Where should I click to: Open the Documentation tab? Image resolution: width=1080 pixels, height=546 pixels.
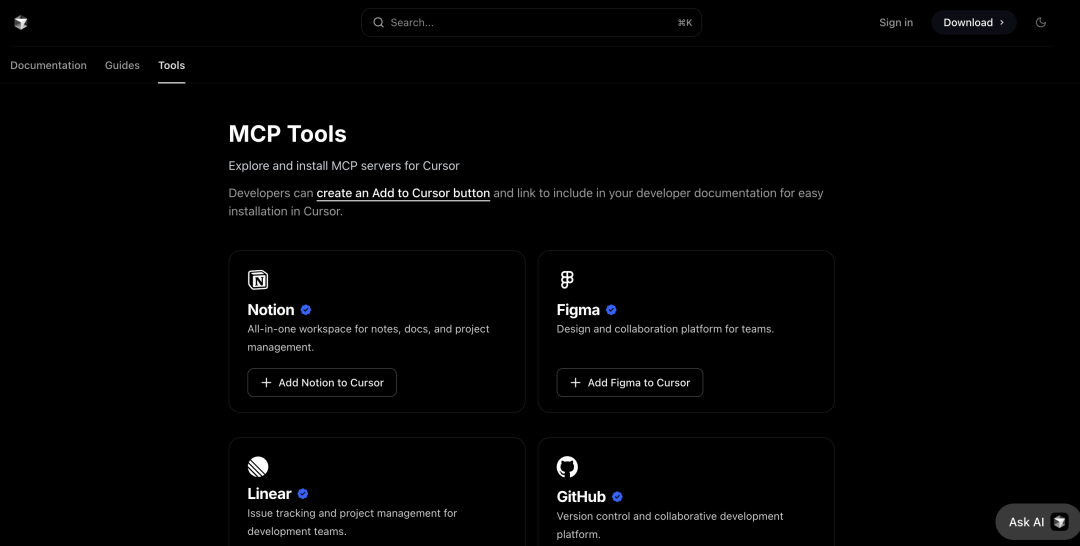click(48, 65)
